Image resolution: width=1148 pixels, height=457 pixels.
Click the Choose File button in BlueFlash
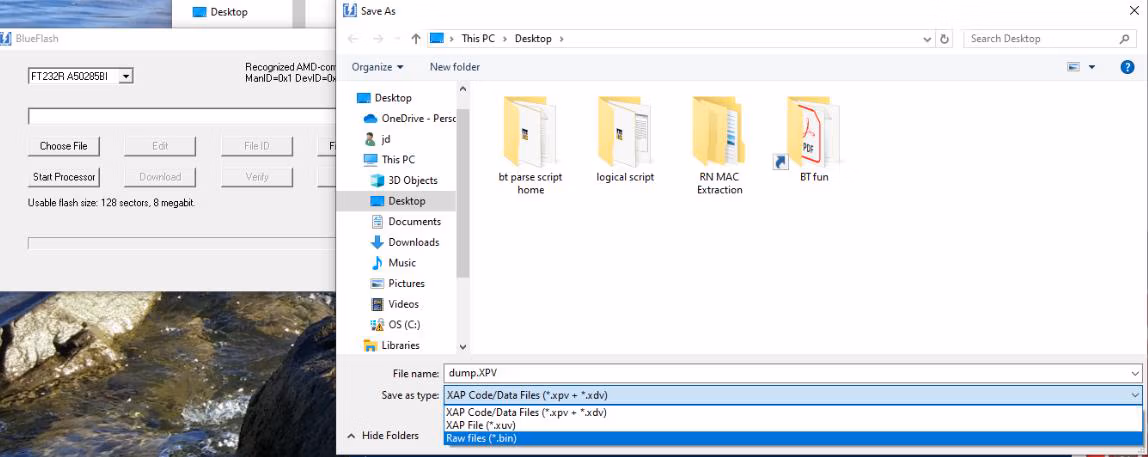[63, 146]
